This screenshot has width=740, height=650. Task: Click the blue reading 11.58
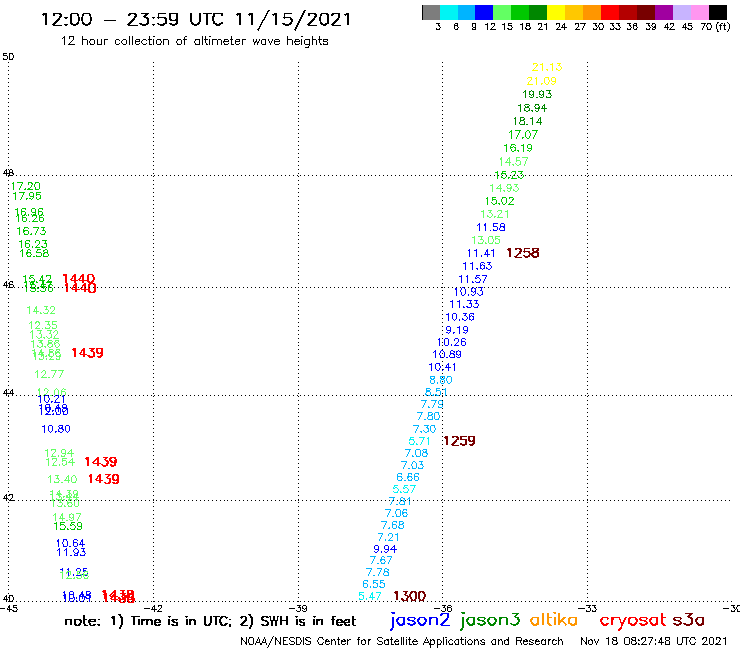pyautogui.click(x=490, y=227)
